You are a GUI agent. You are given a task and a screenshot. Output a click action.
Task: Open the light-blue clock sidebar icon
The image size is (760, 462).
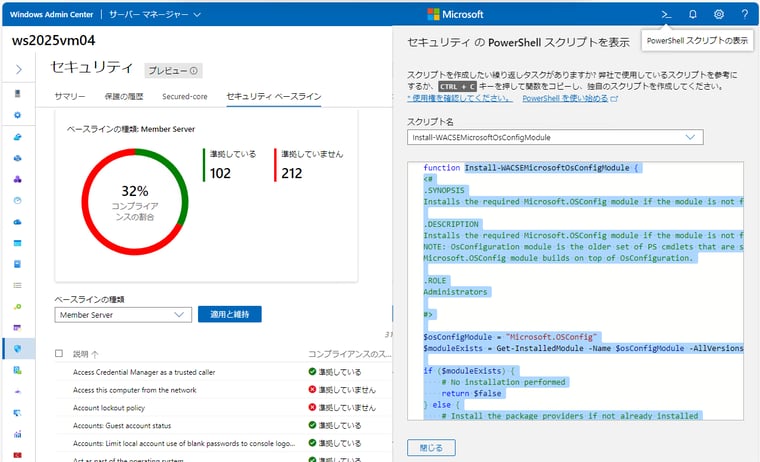(x=17, y=200)
